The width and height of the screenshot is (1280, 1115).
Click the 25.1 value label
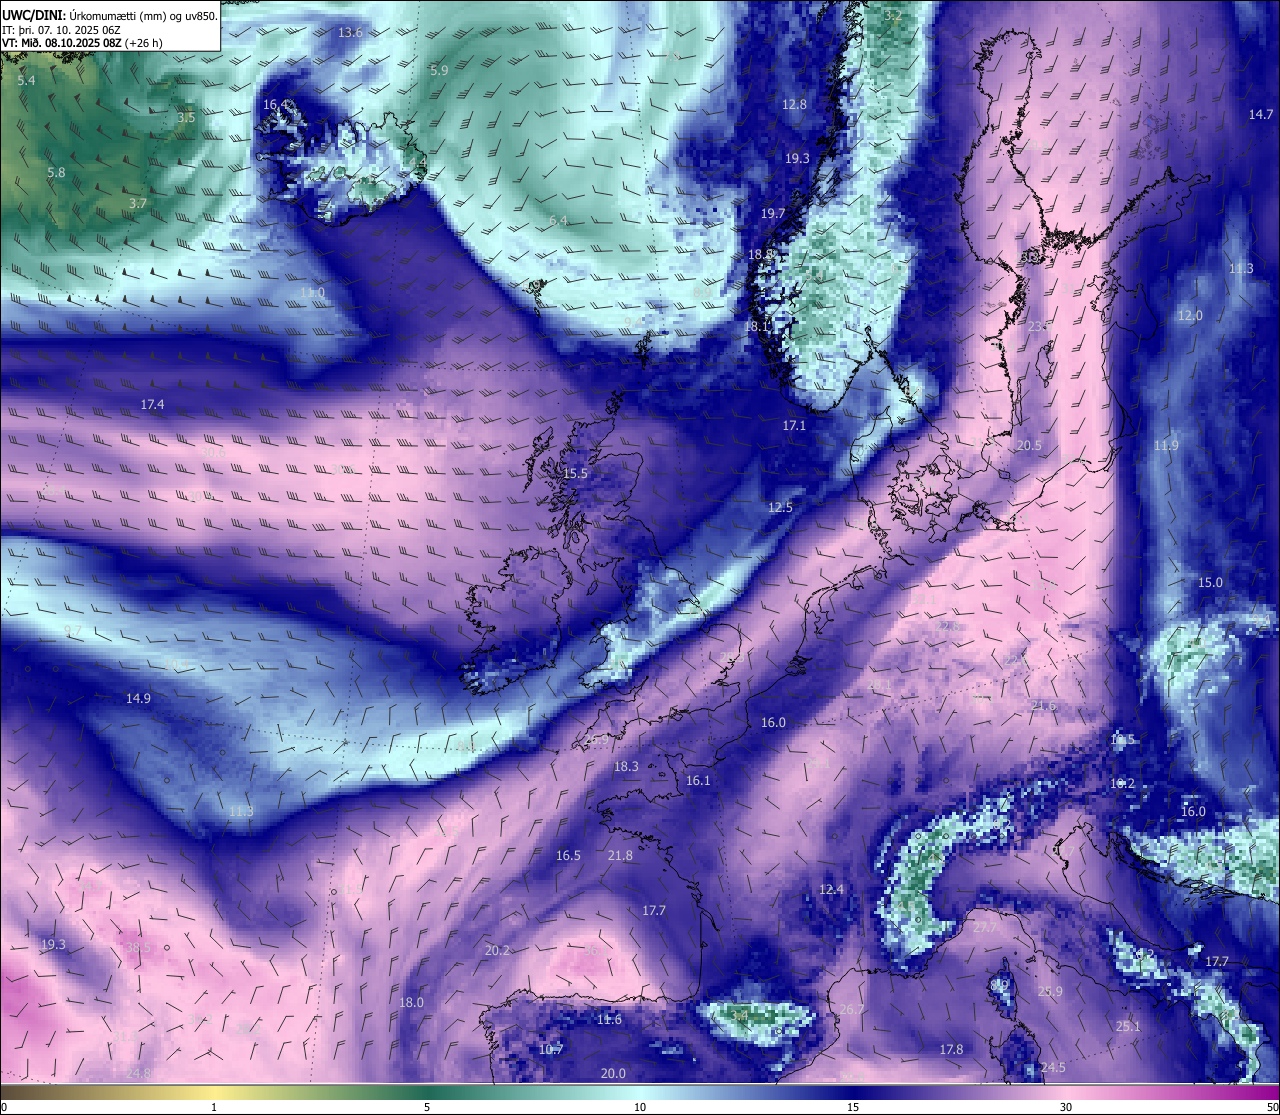click(1128, 1027)
